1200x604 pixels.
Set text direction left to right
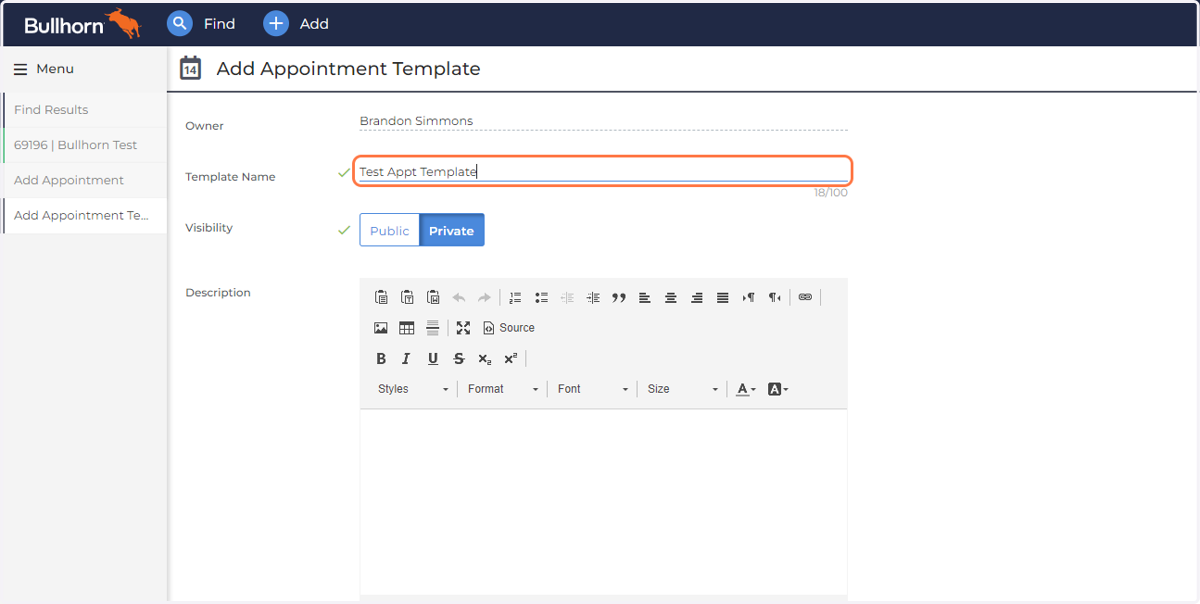(x=749, y=297)
